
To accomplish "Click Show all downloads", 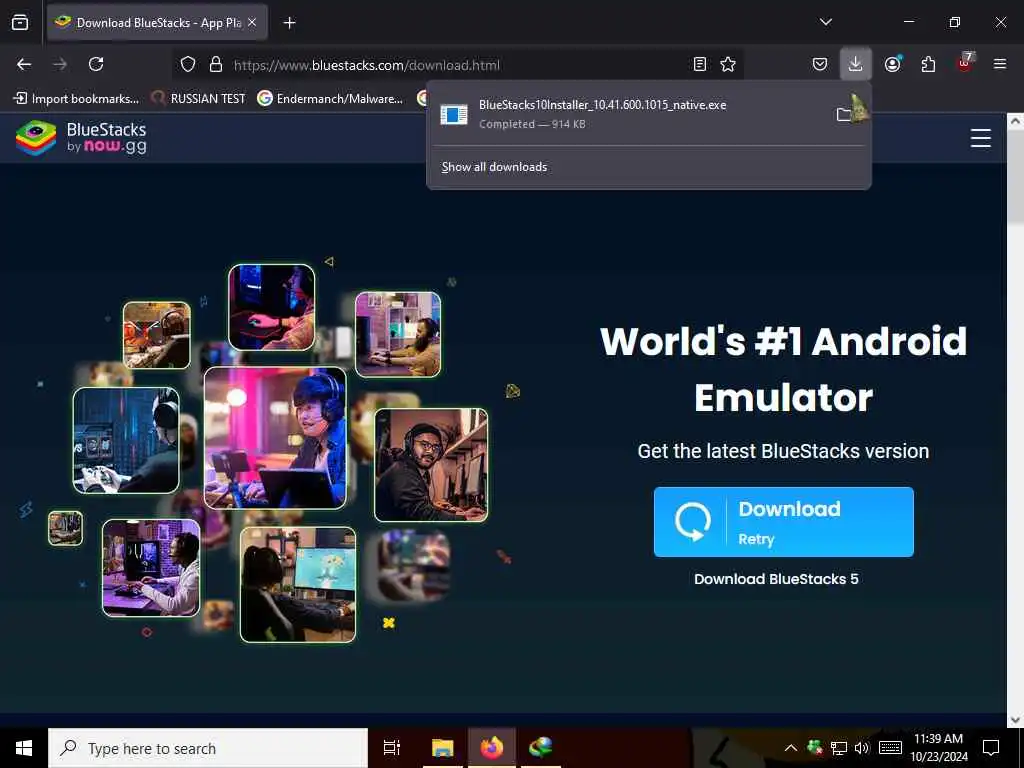I will pos(494,167).
